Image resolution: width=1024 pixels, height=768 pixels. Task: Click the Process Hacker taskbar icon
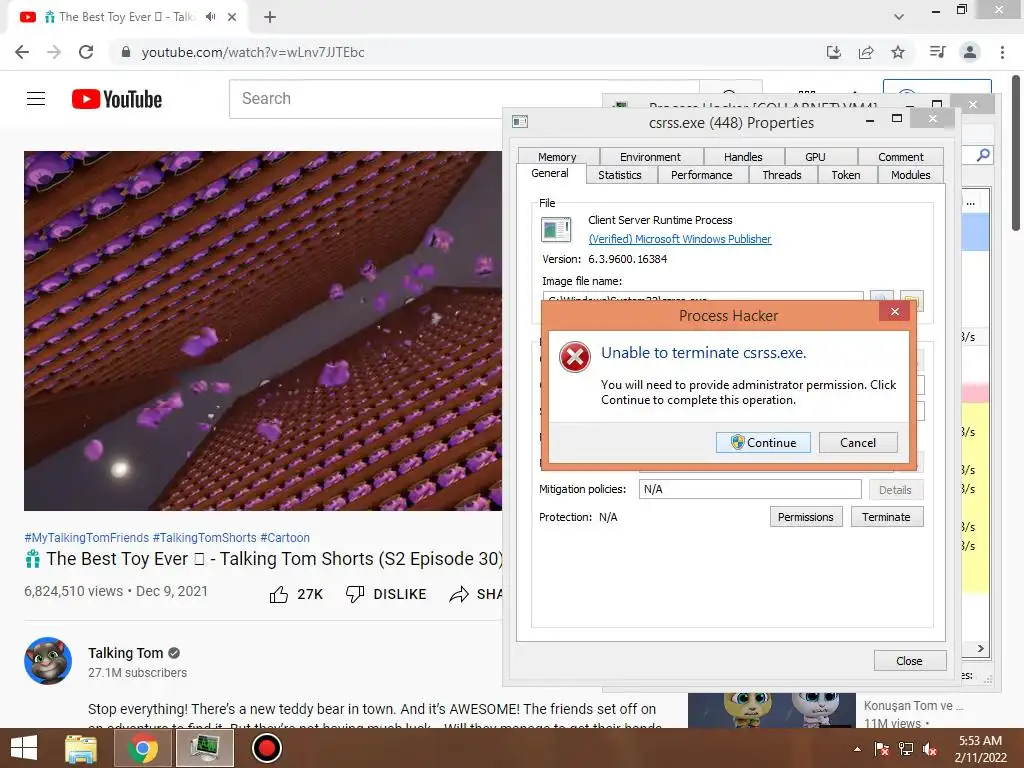coord(205,748)
